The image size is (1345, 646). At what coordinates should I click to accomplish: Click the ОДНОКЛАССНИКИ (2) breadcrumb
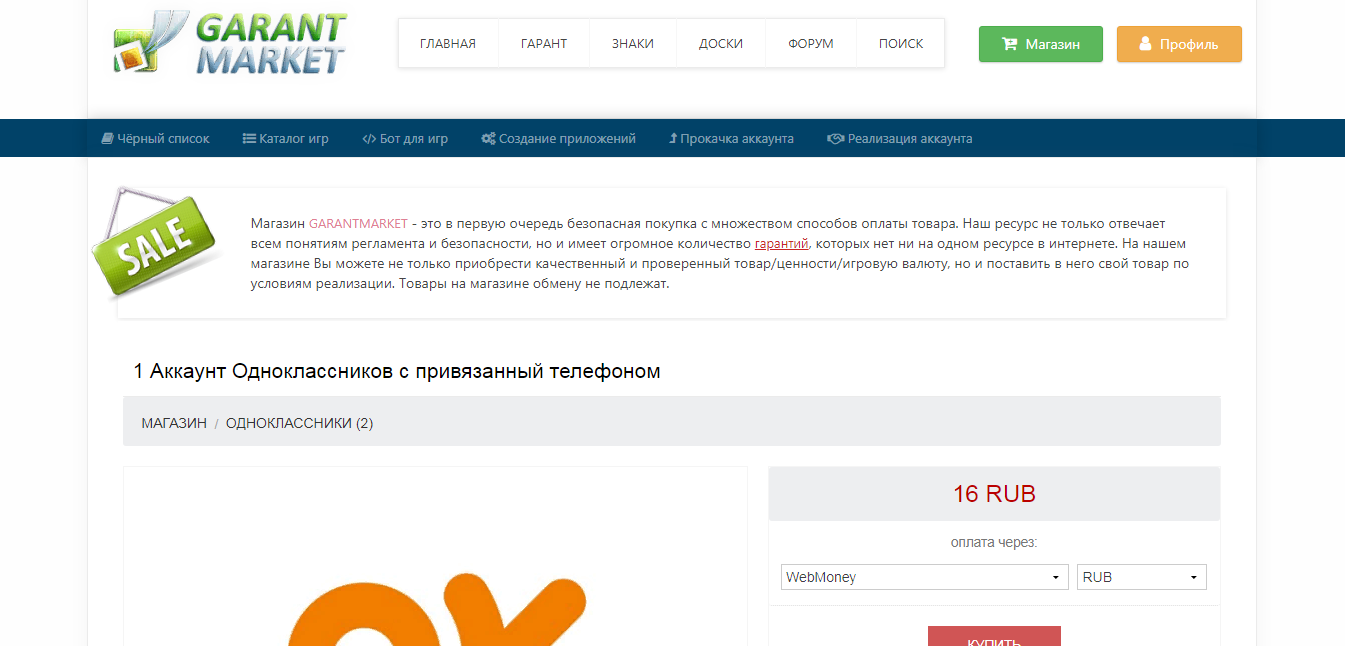[x=300, y=423]
